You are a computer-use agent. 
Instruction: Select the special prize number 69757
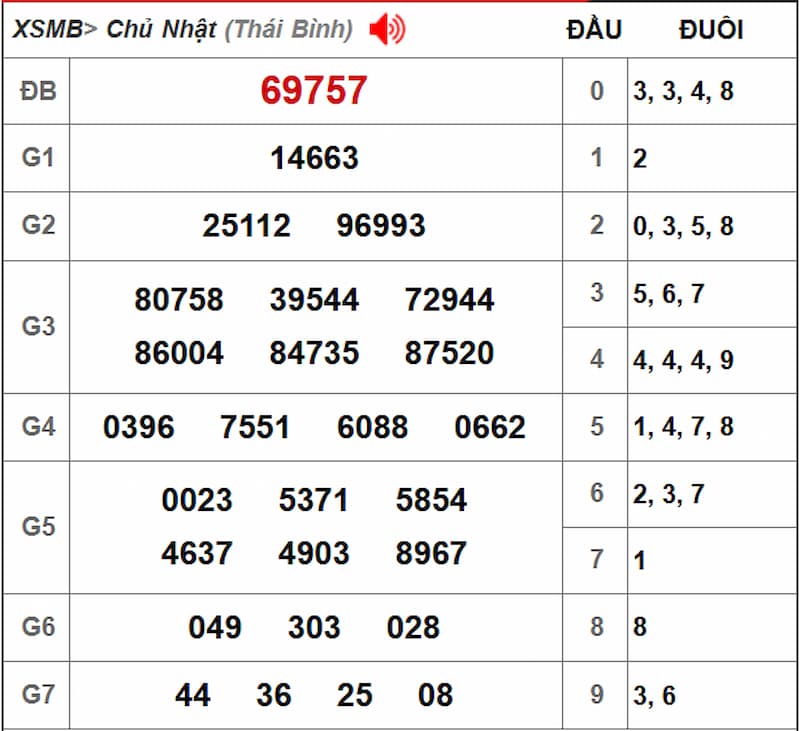tap(314, 91)
